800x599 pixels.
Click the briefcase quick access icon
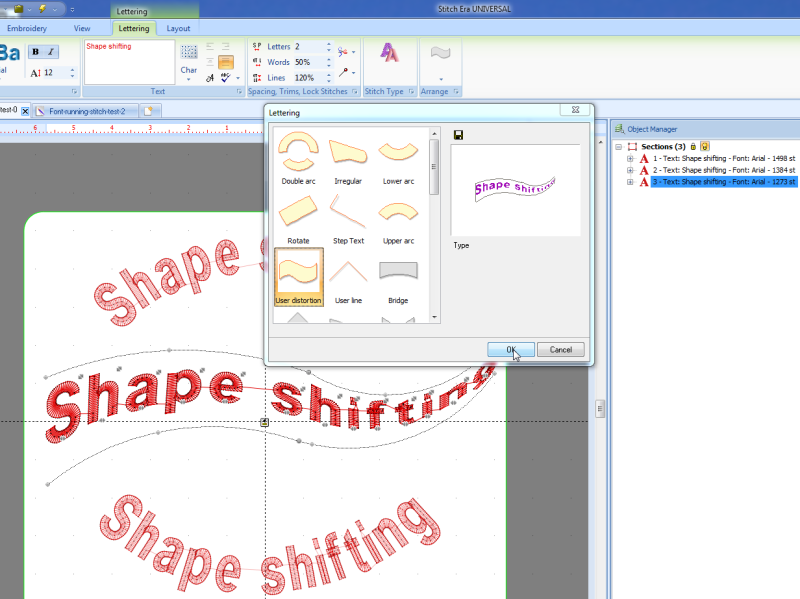[x=18, y=9]
